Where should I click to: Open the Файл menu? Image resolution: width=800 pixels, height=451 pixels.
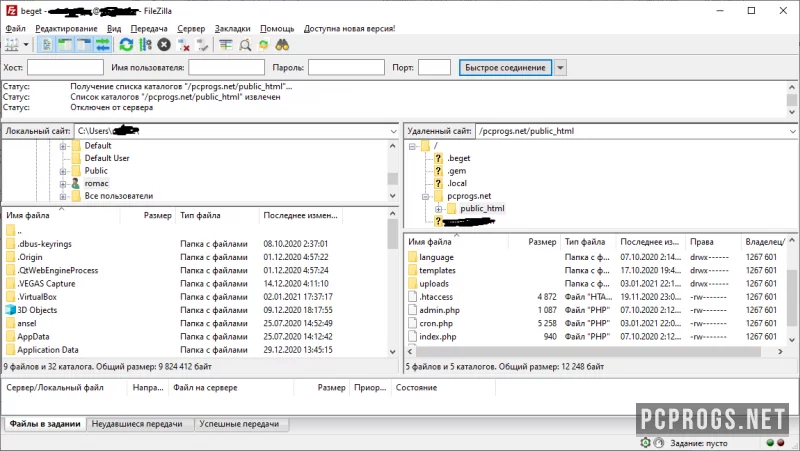point(15,29)
